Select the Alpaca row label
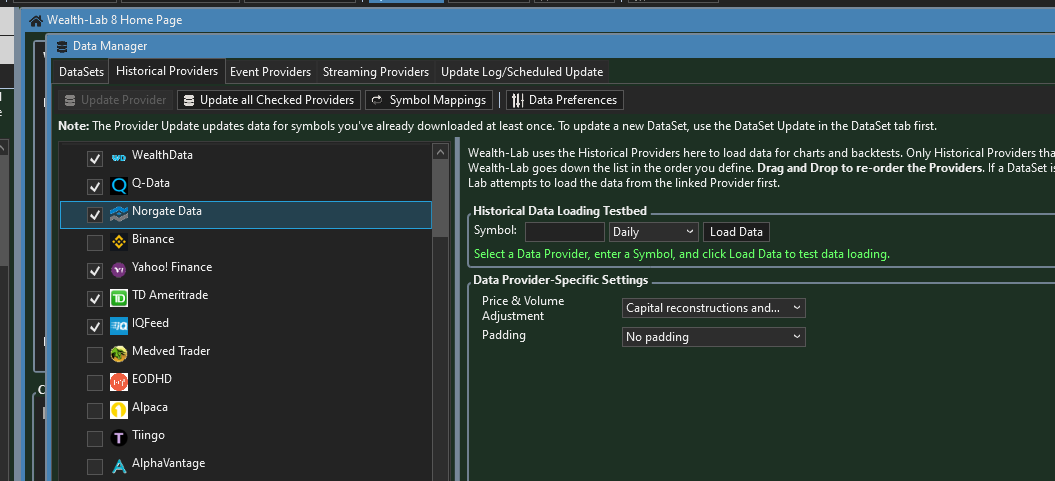 (x=149, y=408)
